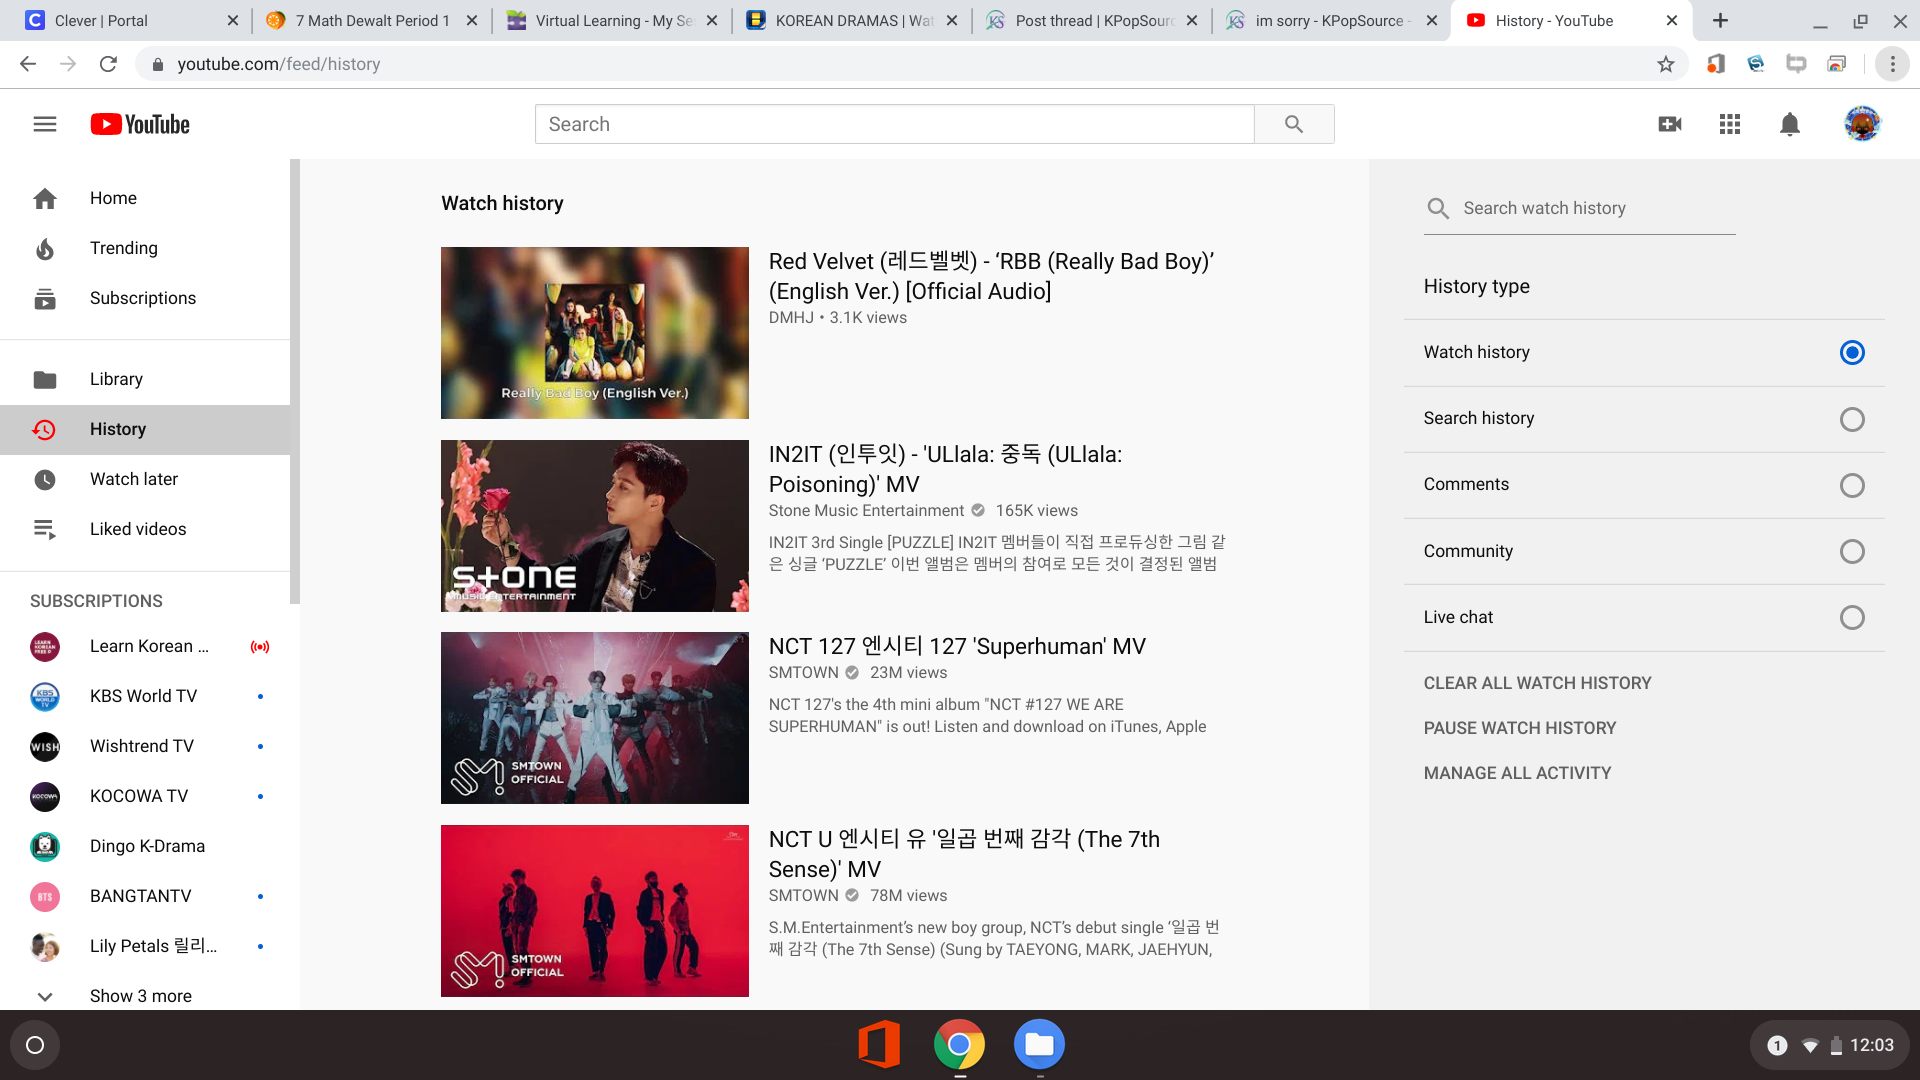The width and height of the screenshot is (1920, 1080).
Task: Select Comments radio button
Action: (1852, 485)
